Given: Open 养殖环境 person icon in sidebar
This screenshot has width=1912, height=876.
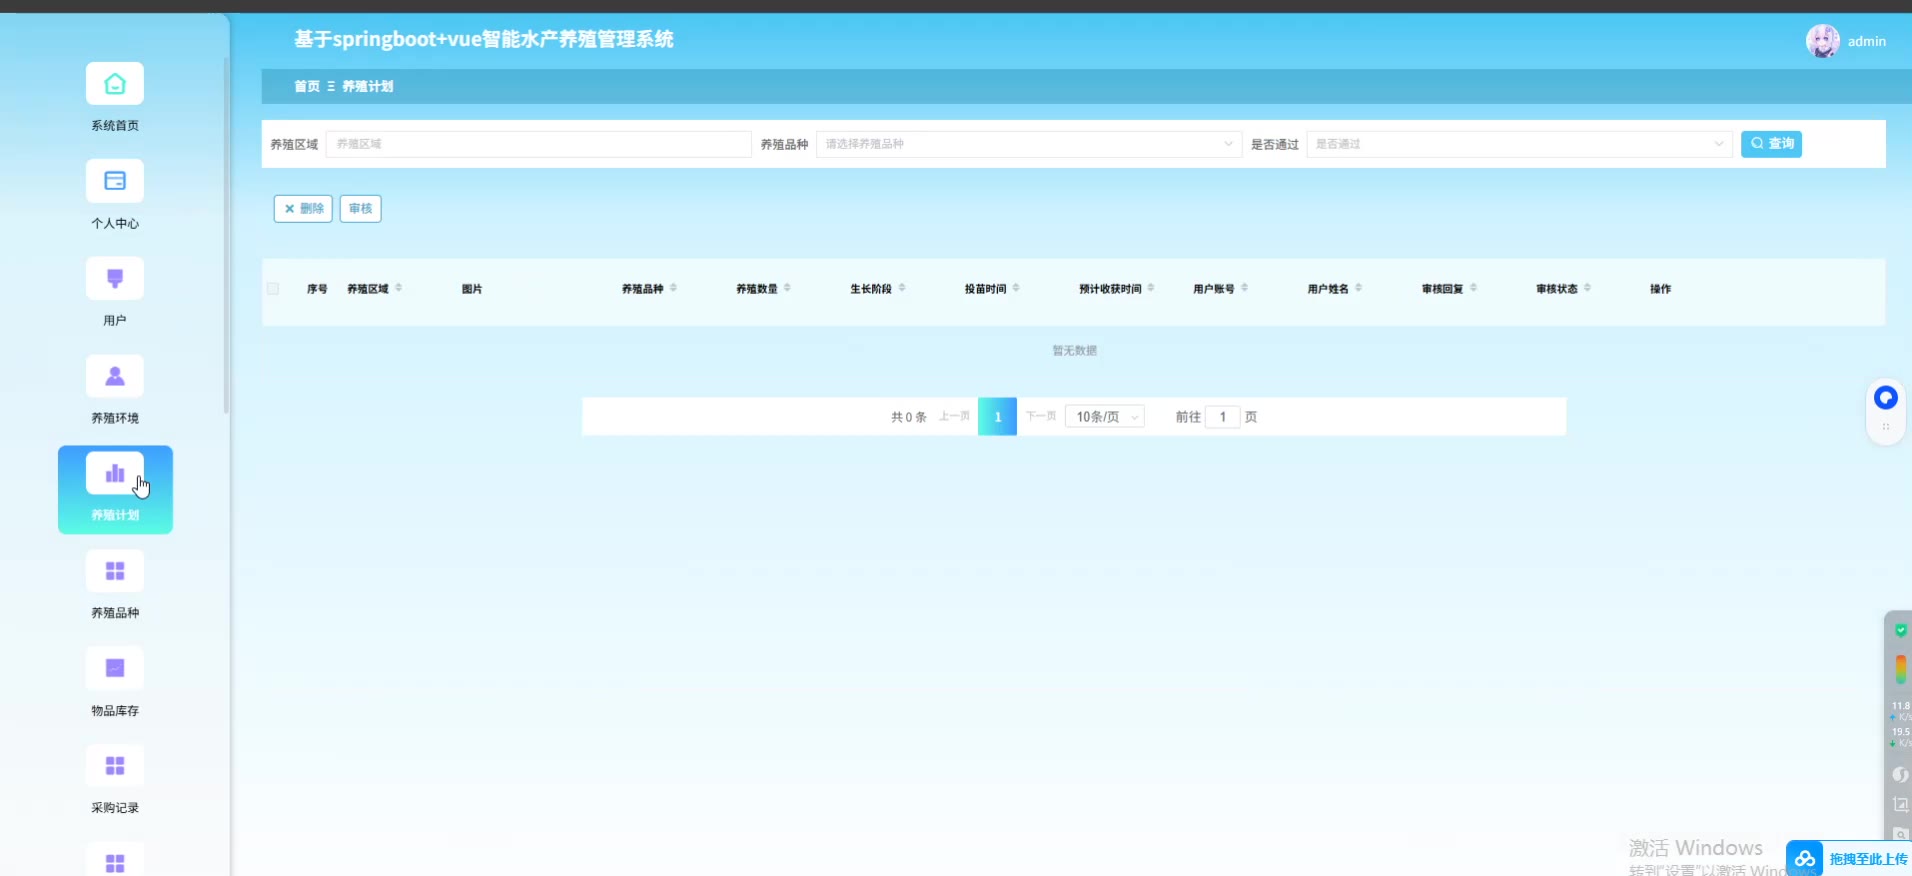Looking at the screenshot, I should tap(115, 376).
